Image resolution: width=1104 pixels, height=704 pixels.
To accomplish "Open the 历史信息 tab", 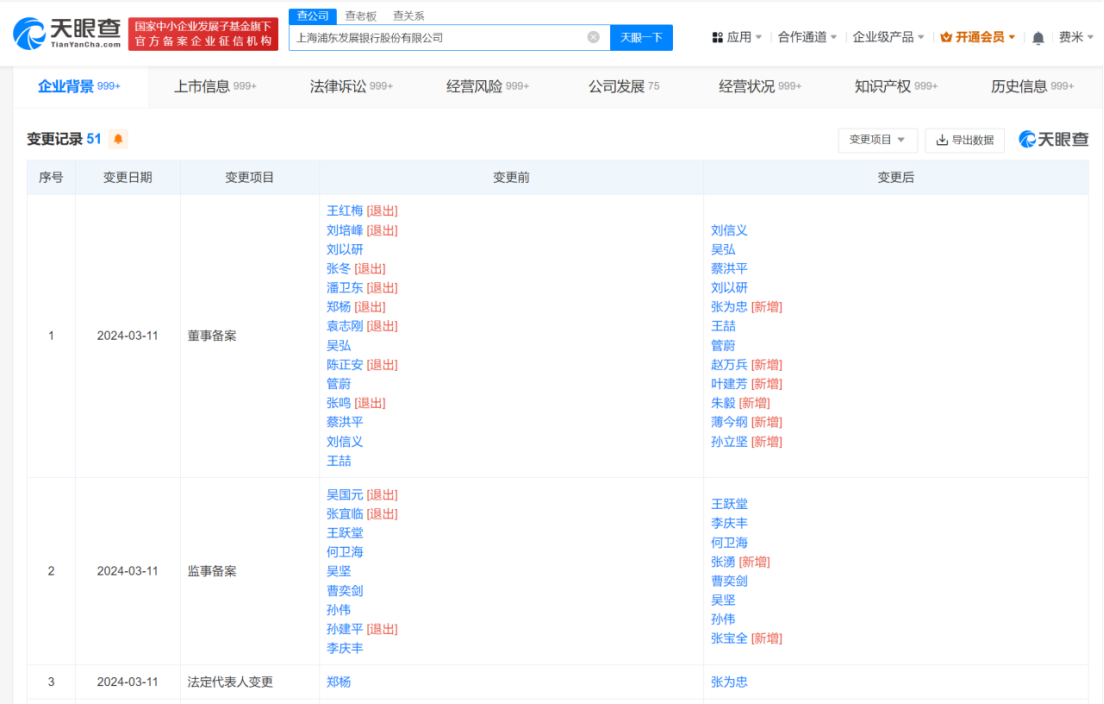I will (1032, 87).
